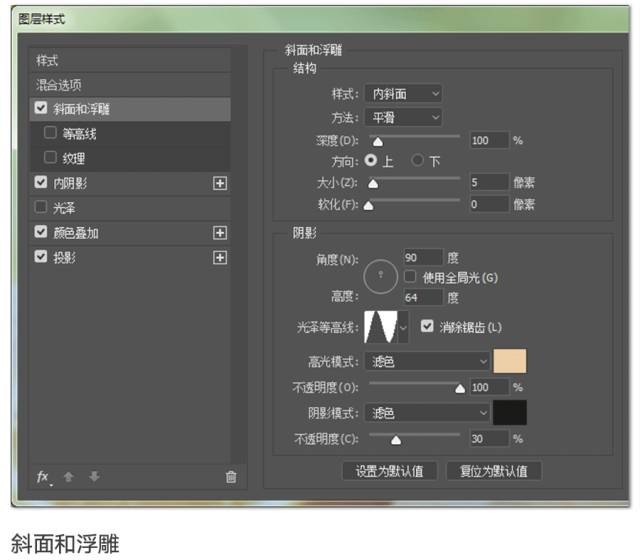Click the 深度 value field showing 100
Viewport: 640px width, 560px height.
[x=489, y=140]
